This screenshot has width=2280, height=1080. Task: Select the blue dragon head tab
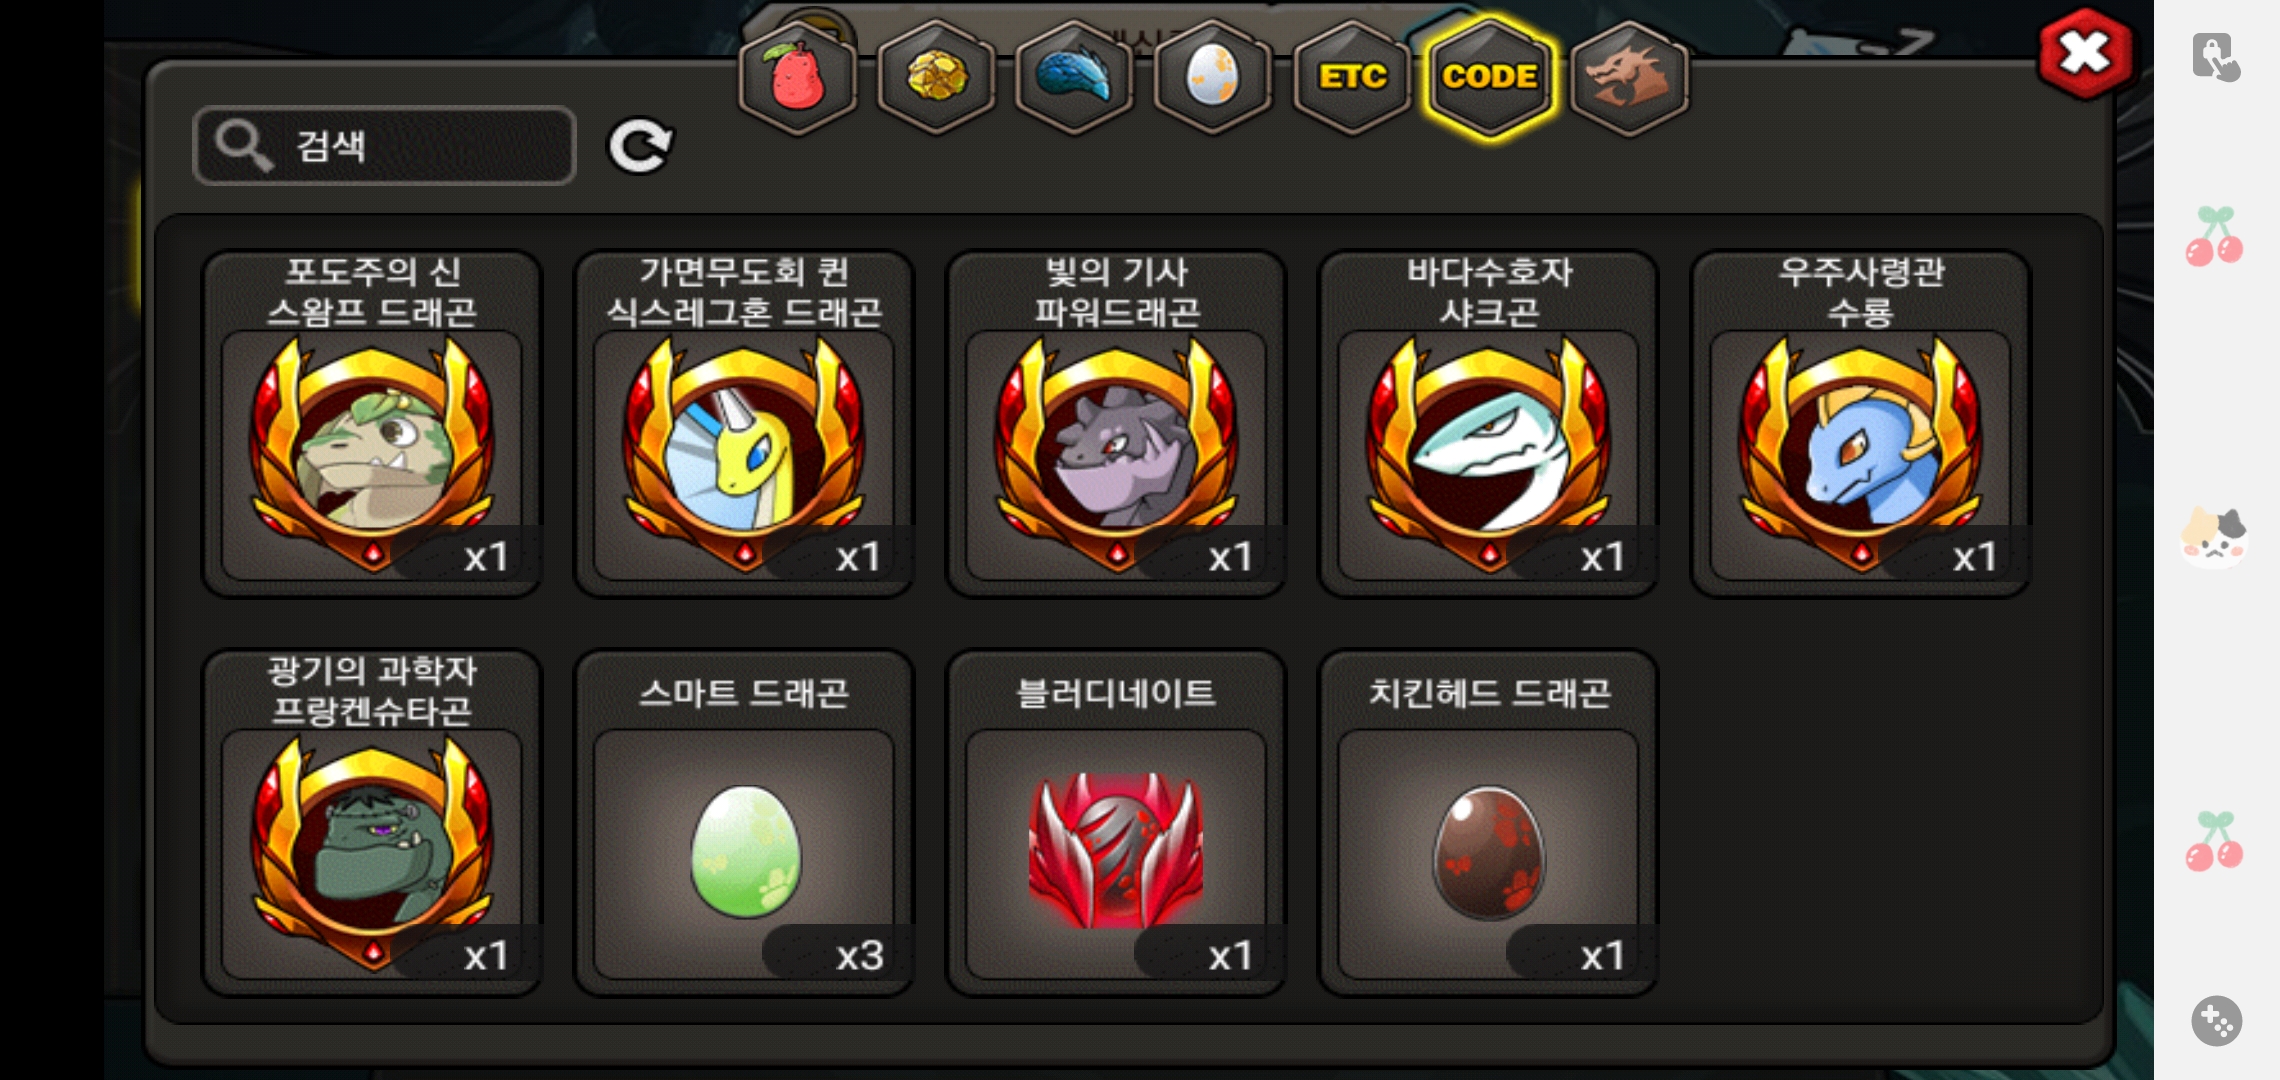click(x=1074, y=77)
